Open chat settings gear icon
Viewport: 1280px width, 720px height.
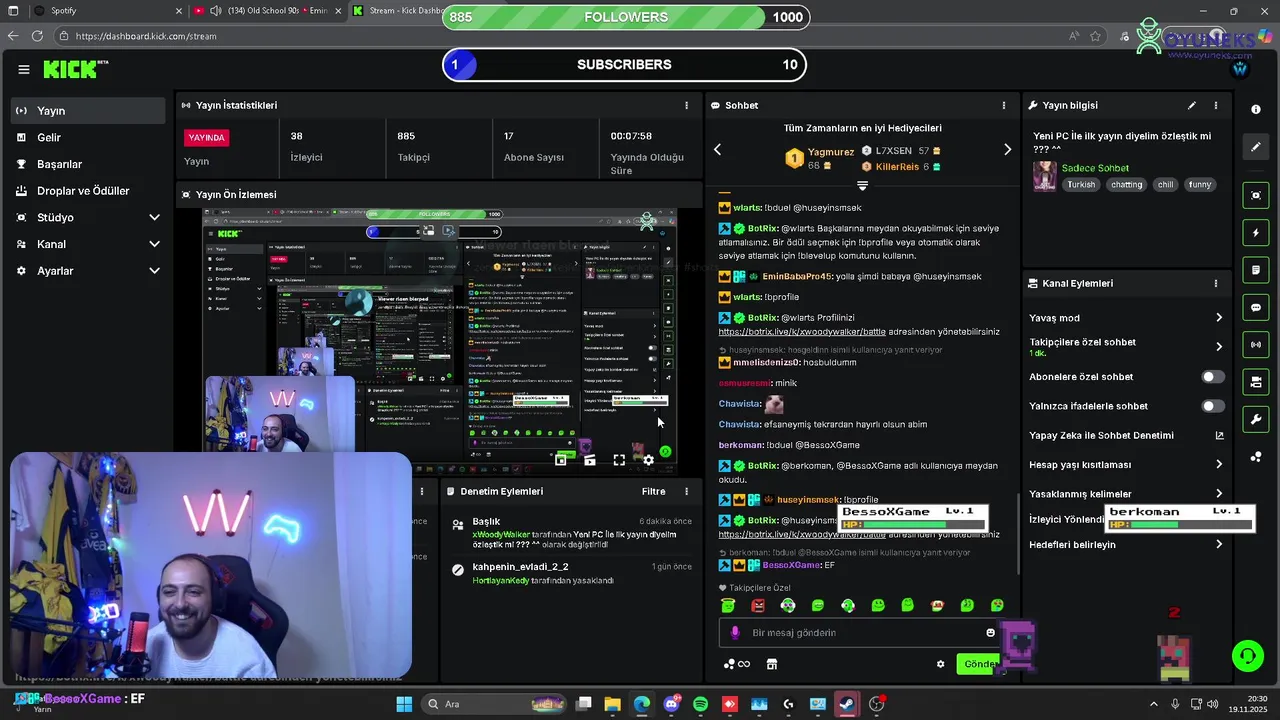[x=940, y=664]
